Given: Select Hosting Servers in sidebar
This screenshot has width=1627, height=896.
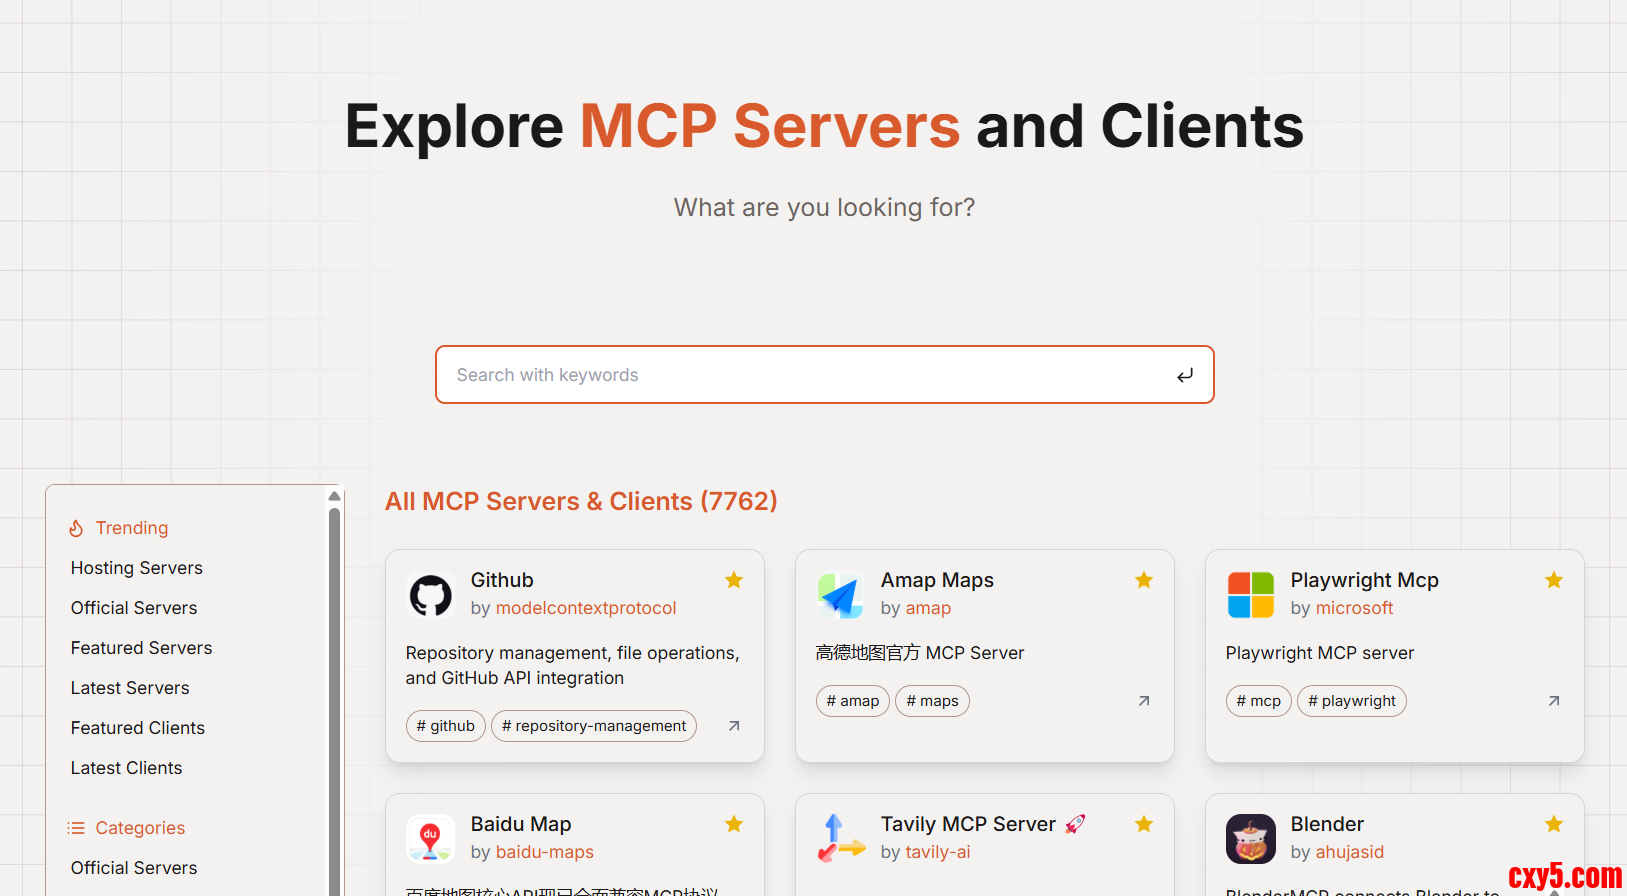Looking at the screenshot, I should [x=137, y=568].
